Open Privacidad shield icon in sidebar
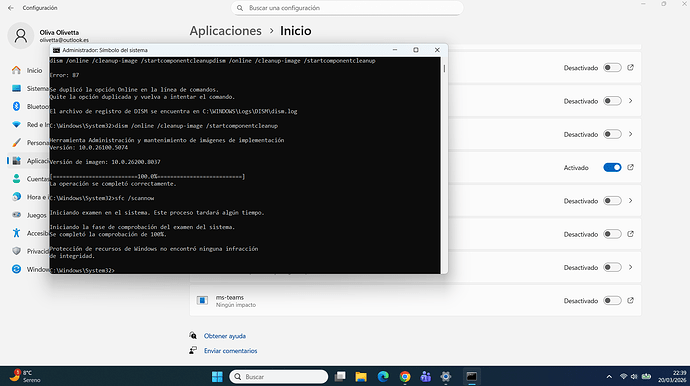The width and height of the screenshot is (690, 386). tap(16, 251)
